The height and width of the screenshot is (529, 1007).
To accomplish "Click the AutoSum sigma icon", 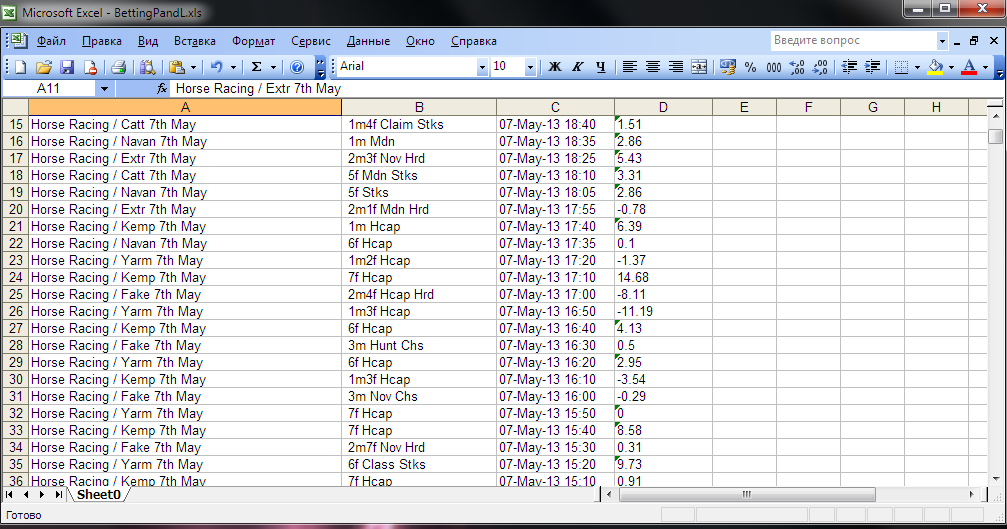I will tap(256, 67).
